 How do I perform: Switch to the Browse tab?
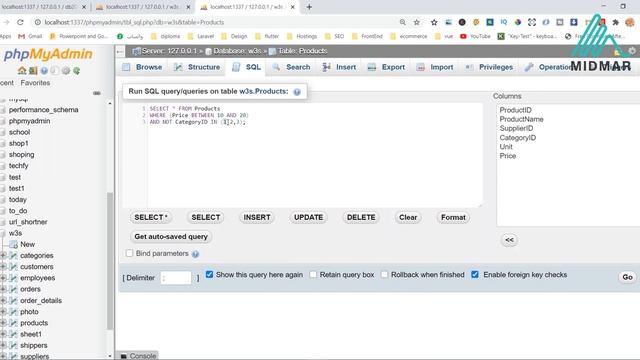pos(142,67)
